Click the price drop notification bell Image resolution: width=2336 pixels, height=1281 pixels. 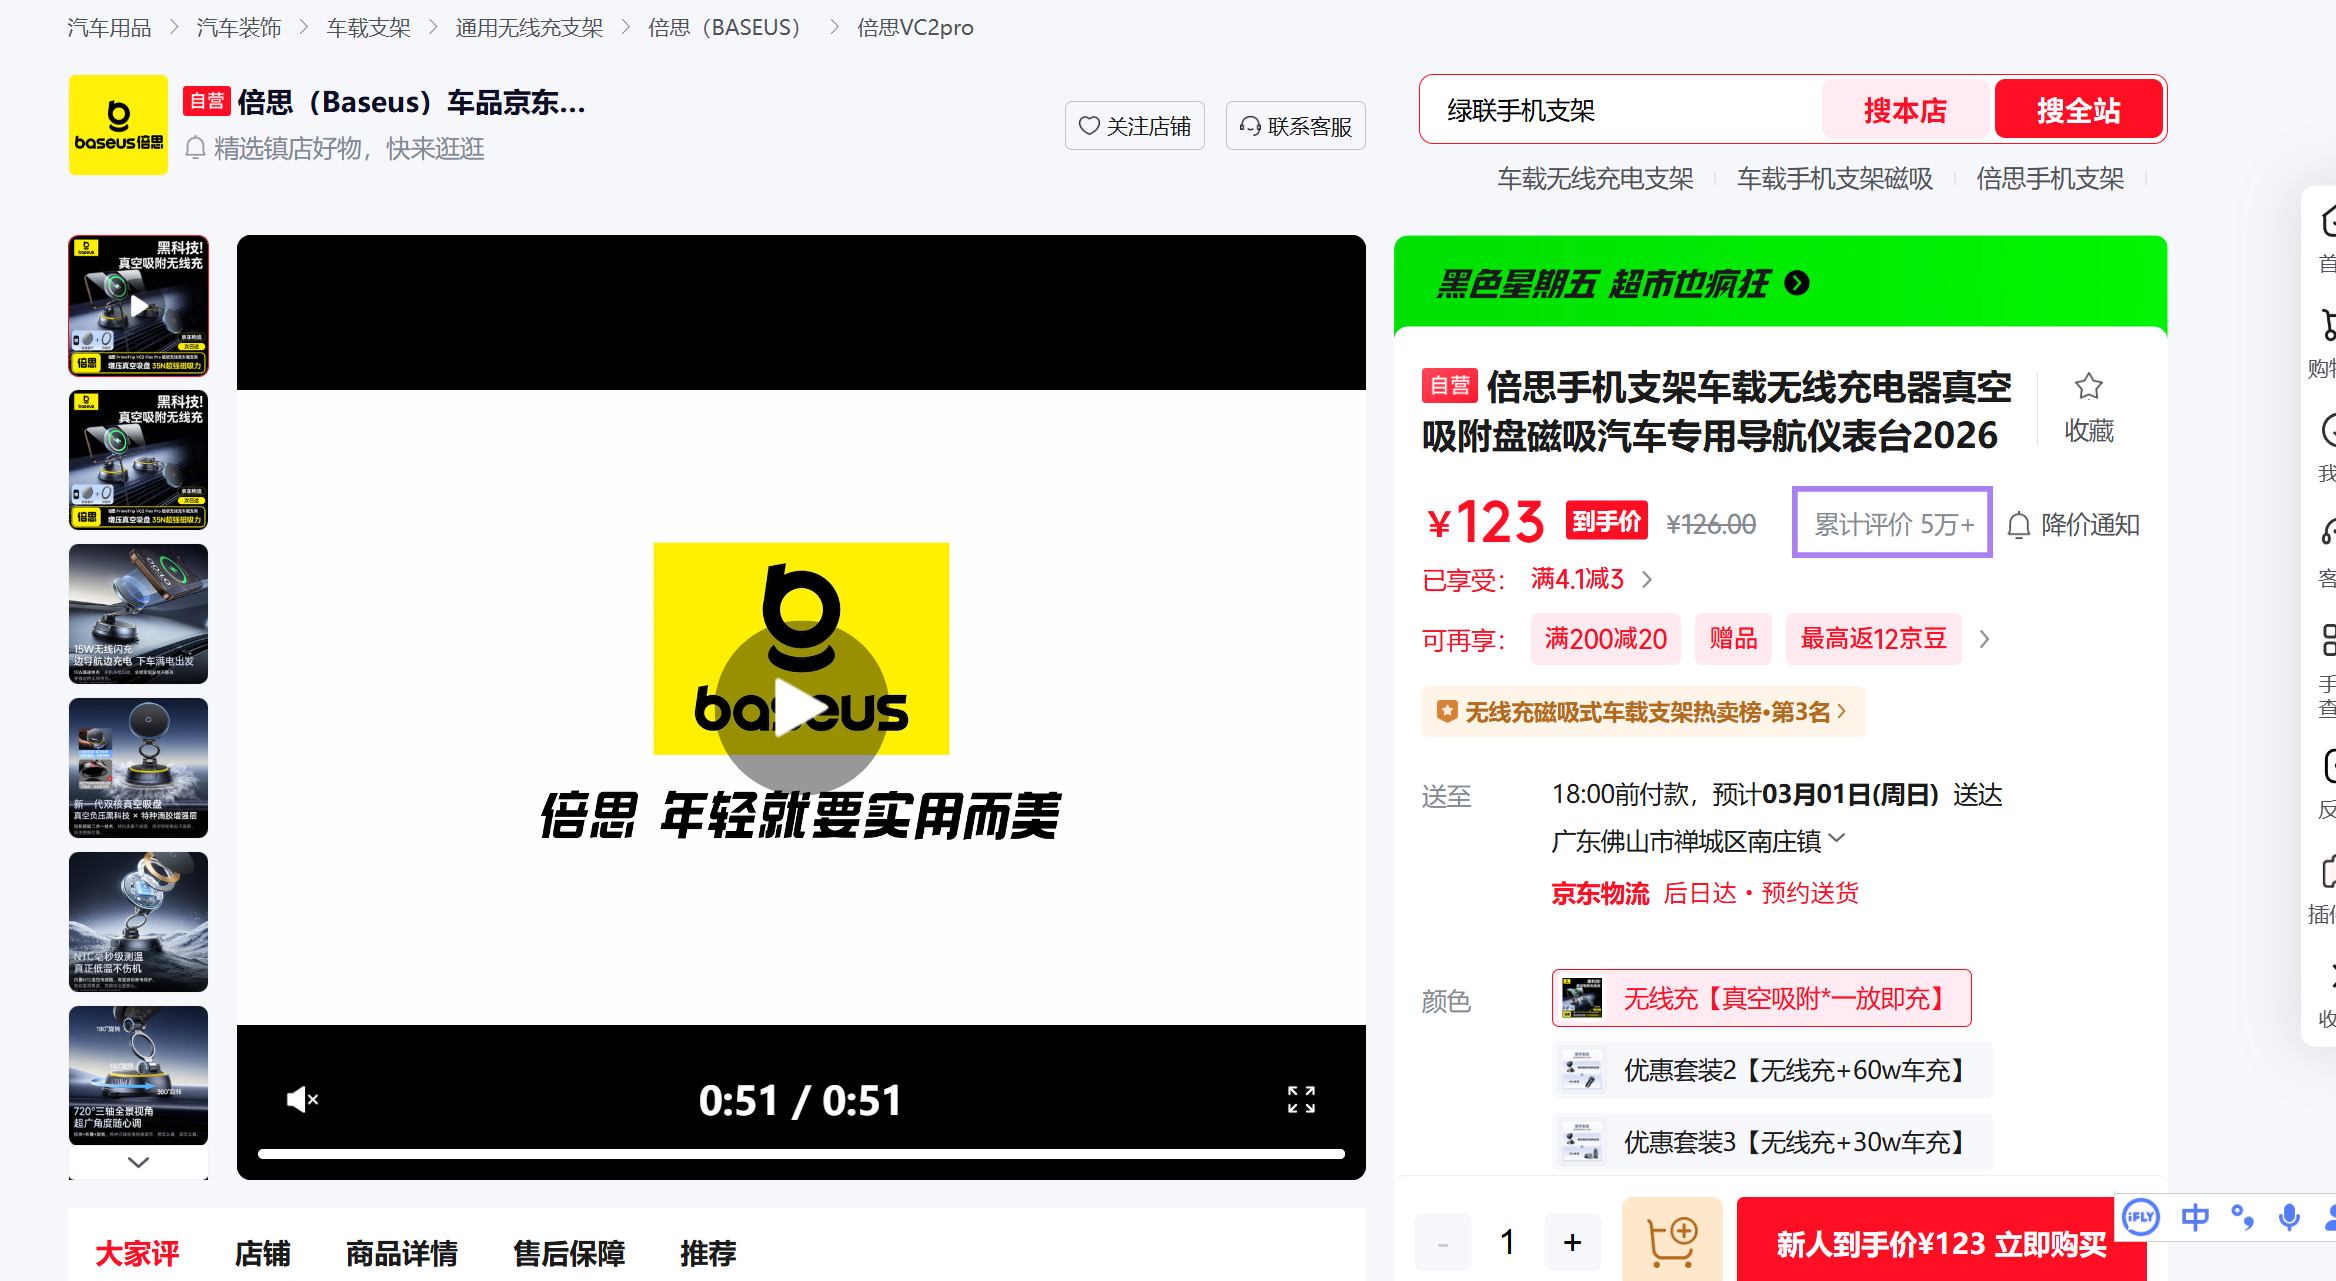tap(2019, 525)
